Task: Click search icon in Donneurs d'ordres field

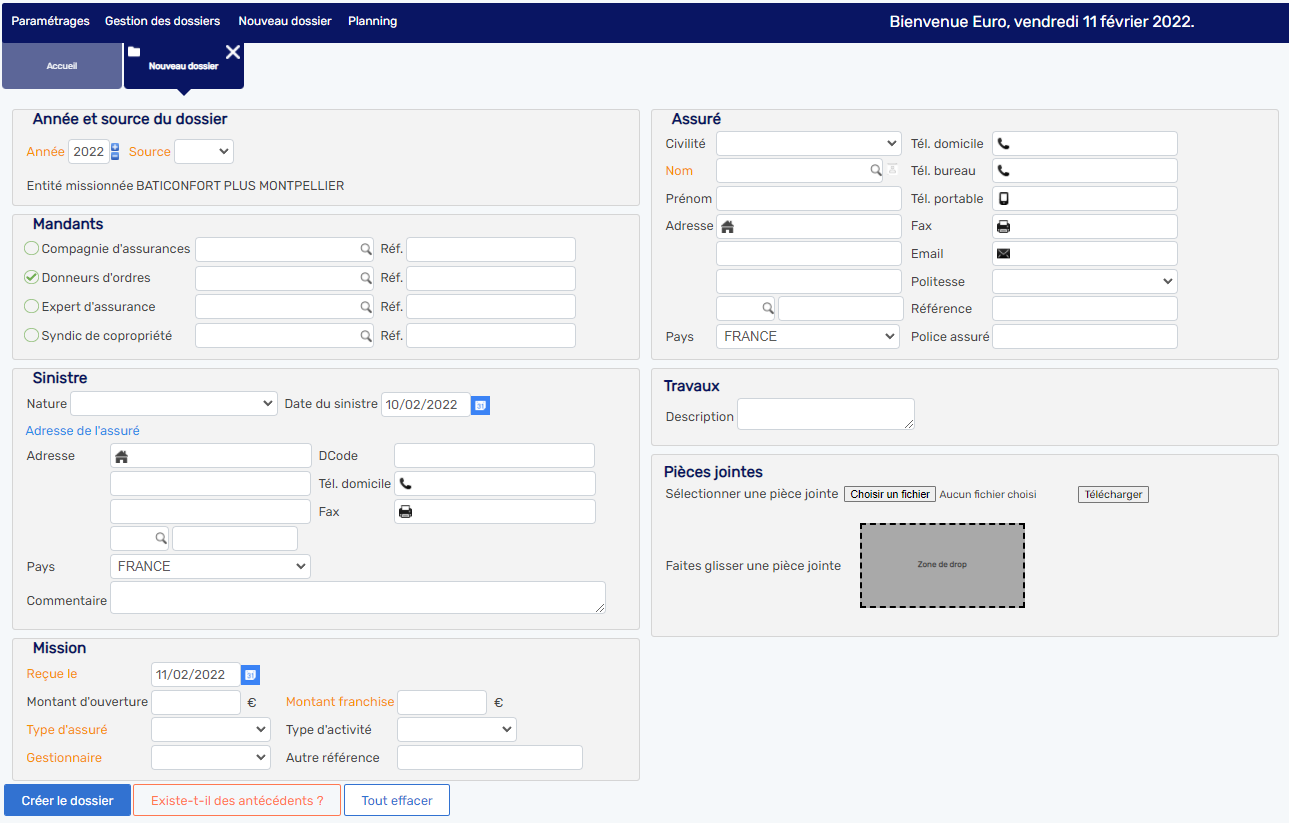Action: point(366,278)
